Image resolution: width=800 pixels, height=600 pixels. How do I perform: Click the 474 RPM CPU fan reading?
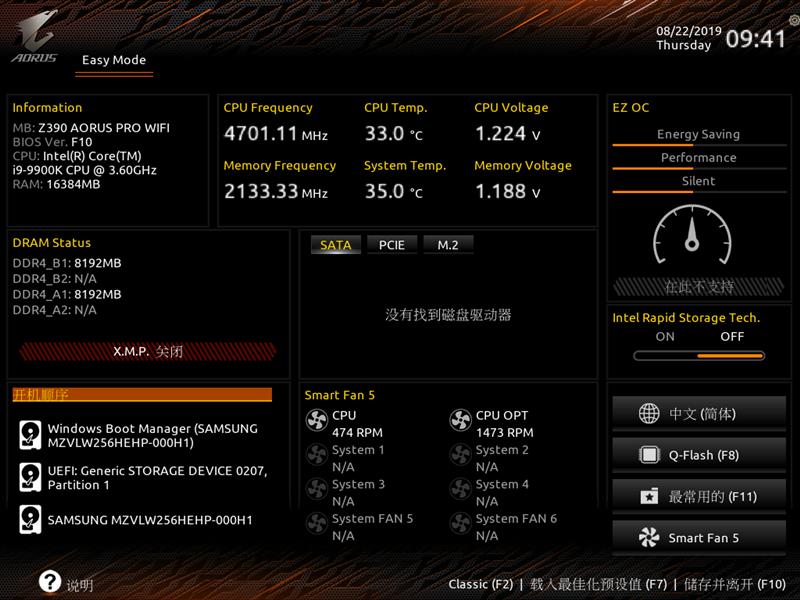pyautogui.click(x=357, y=433)
